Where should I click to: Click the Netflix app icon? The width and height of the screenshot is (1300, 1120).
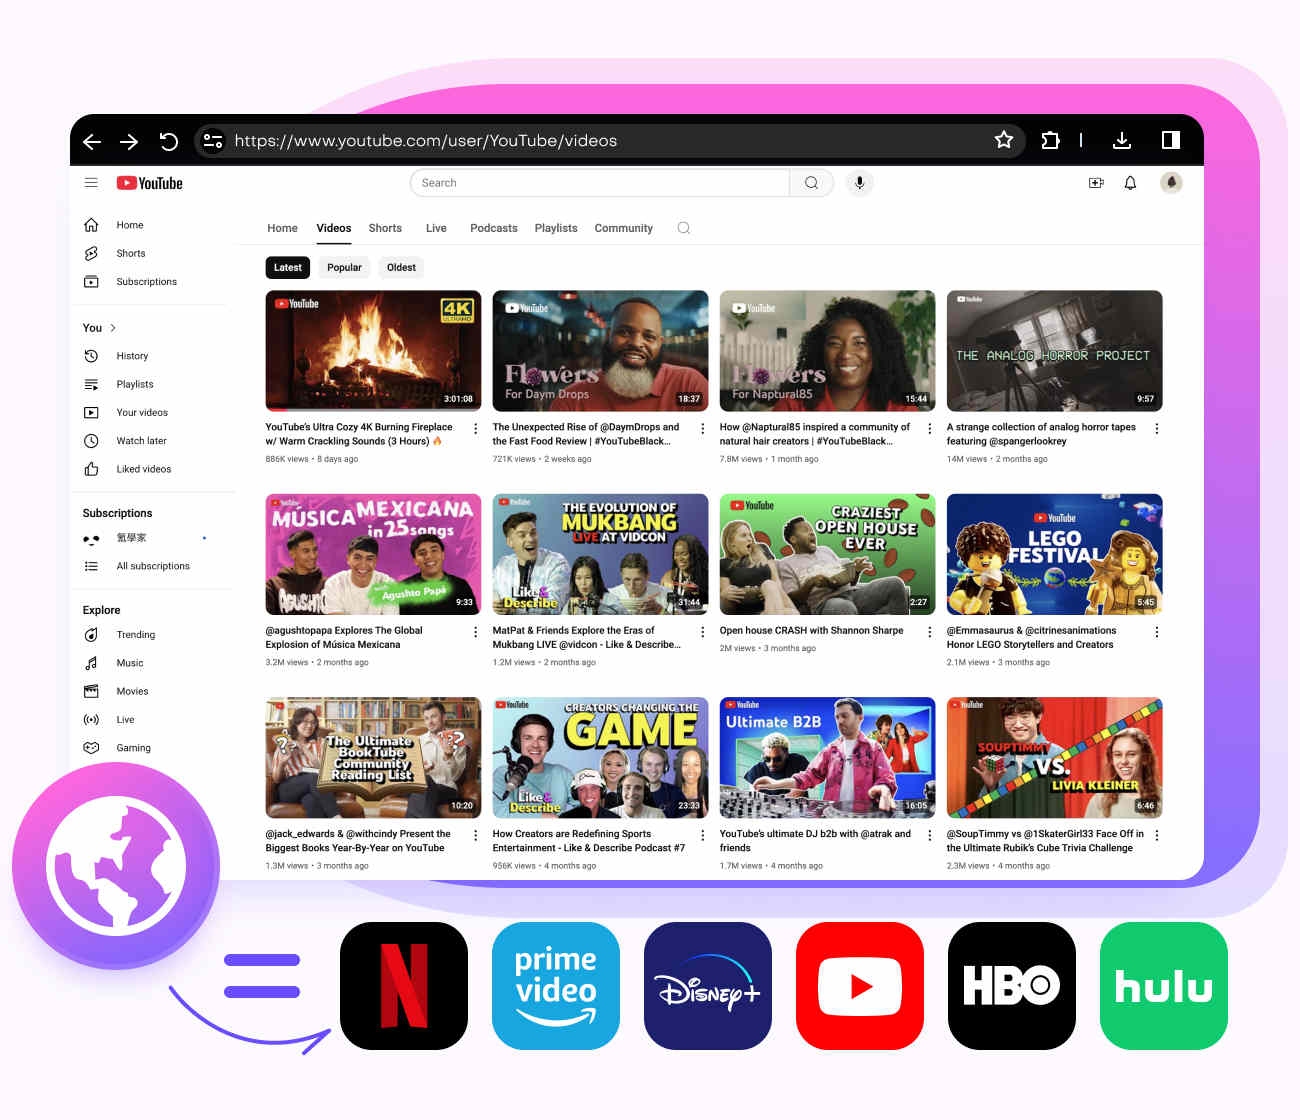pyautogui.click(x=404, y=986)
